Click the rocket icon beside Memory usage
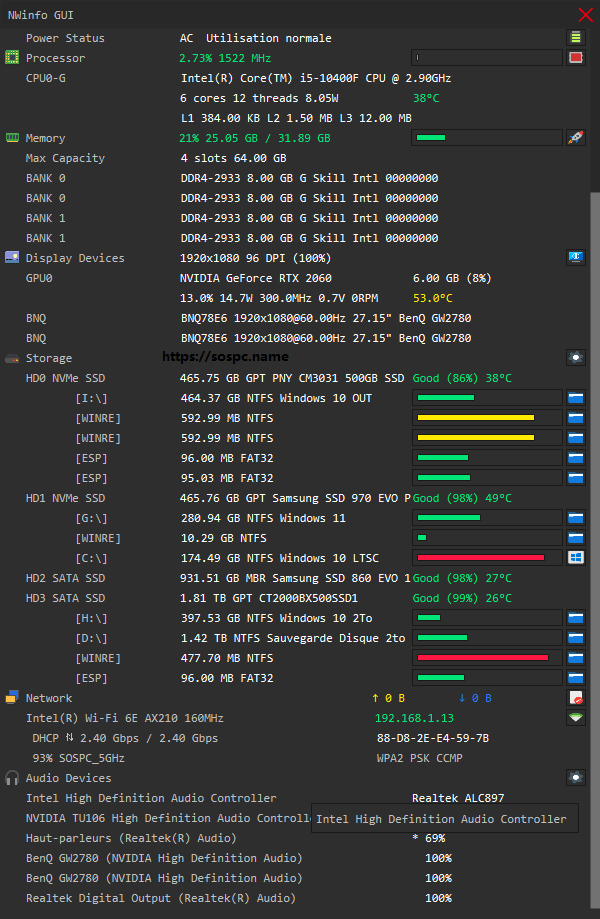600x919 pixels. click(x=575, y=138)
